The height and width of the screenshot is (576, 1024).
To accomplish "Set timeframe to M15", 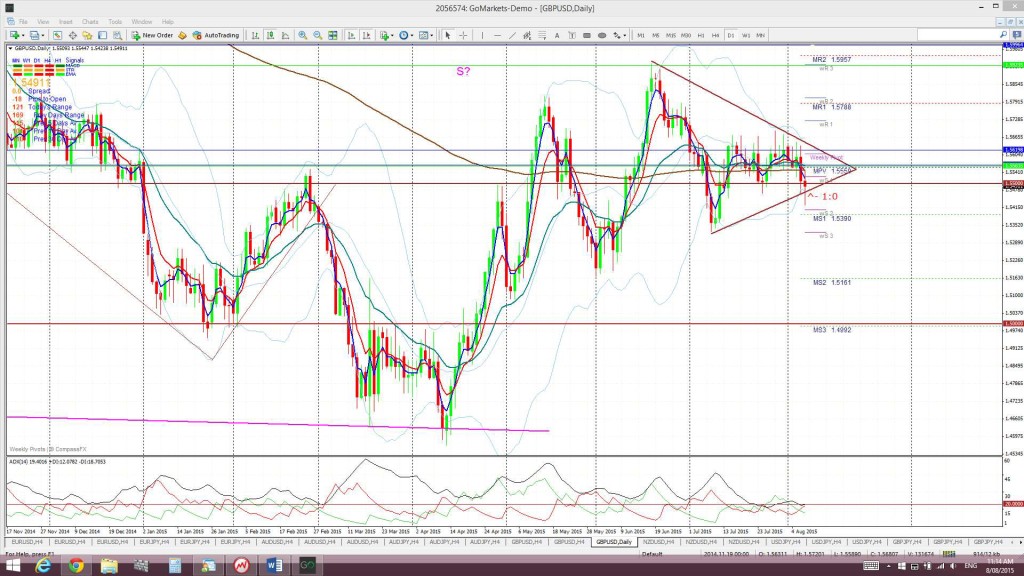I will pyautogui.click(x=671, y=35).
